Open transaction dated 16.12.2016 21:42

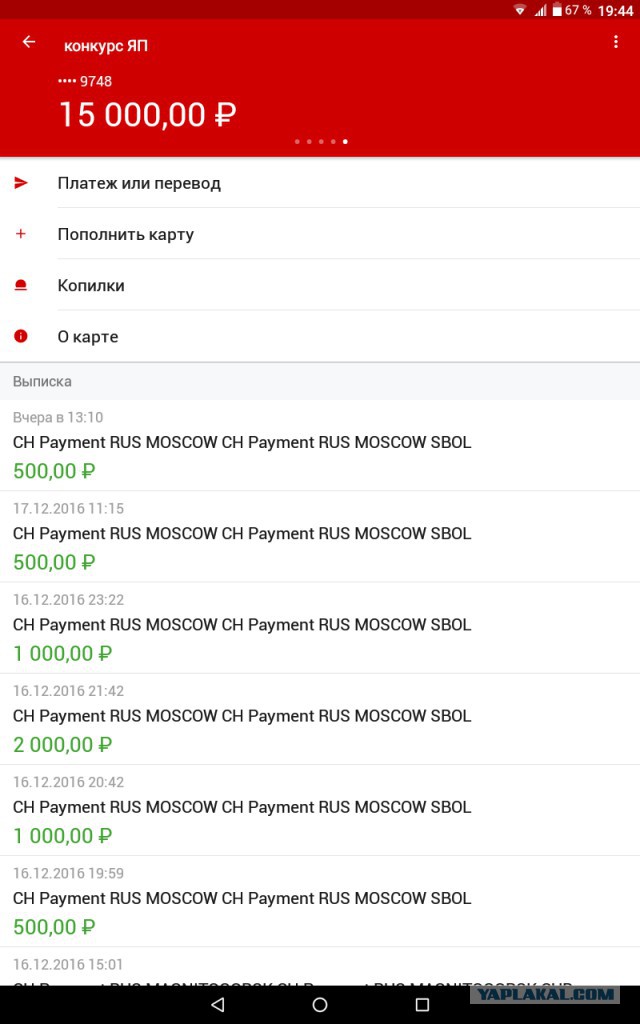coord(320,719)
